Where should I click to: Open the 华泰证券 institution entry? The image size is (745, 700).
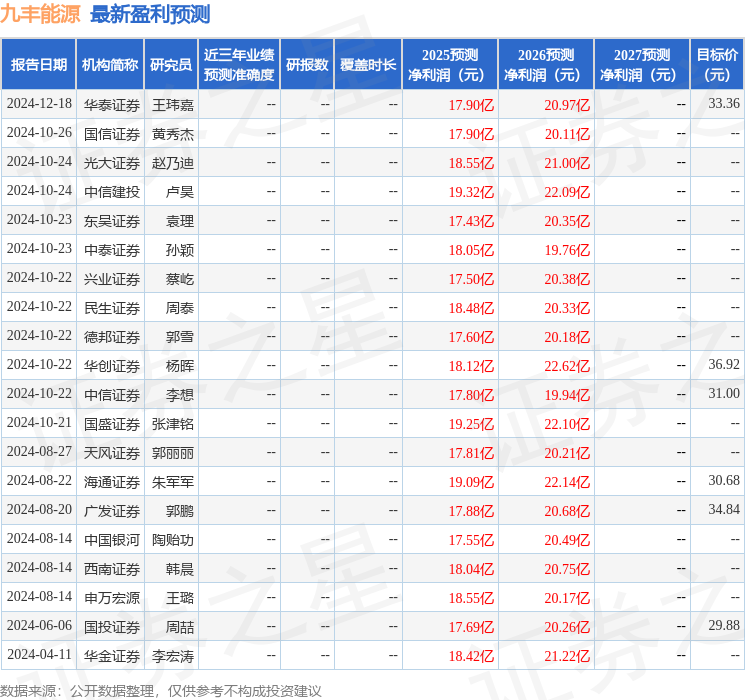[x=111, y=105]
